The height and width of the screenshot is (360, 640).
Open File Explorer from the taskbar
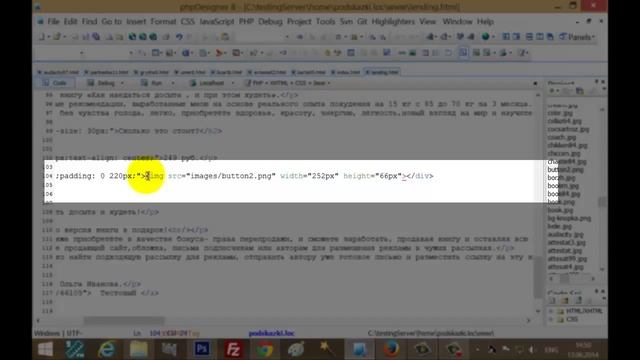click(138, 349)
